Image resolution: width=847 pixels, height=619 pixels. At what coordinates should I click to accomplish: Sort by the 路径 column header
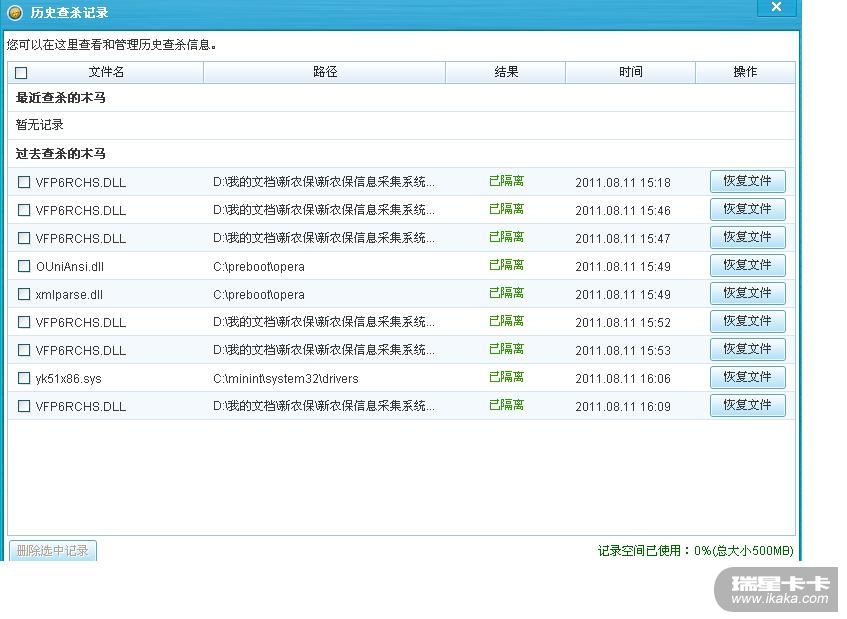(x=325, y=72)
